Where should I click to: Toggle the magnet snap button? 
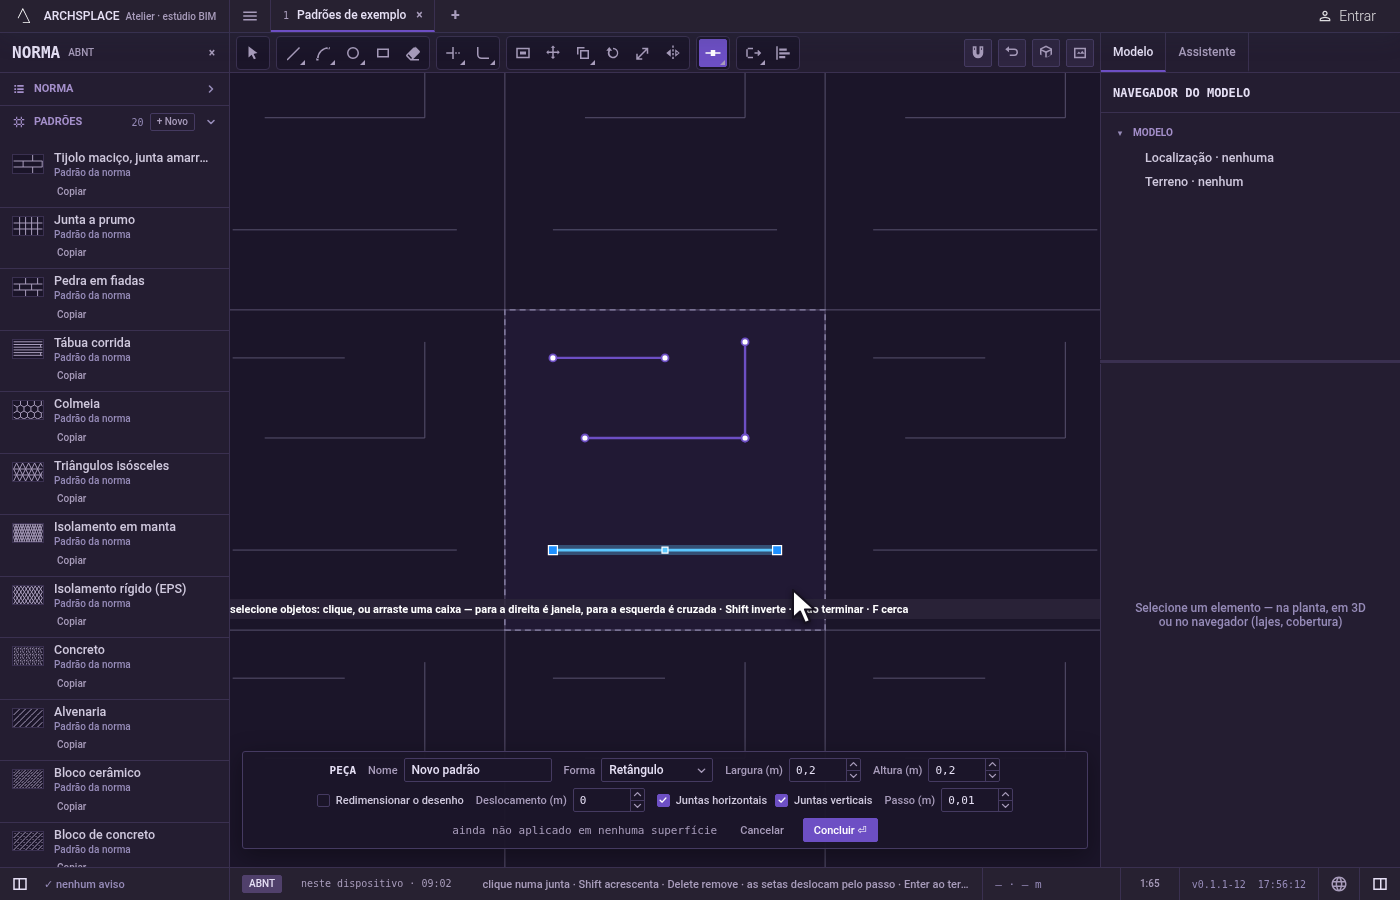coord(978,53)
